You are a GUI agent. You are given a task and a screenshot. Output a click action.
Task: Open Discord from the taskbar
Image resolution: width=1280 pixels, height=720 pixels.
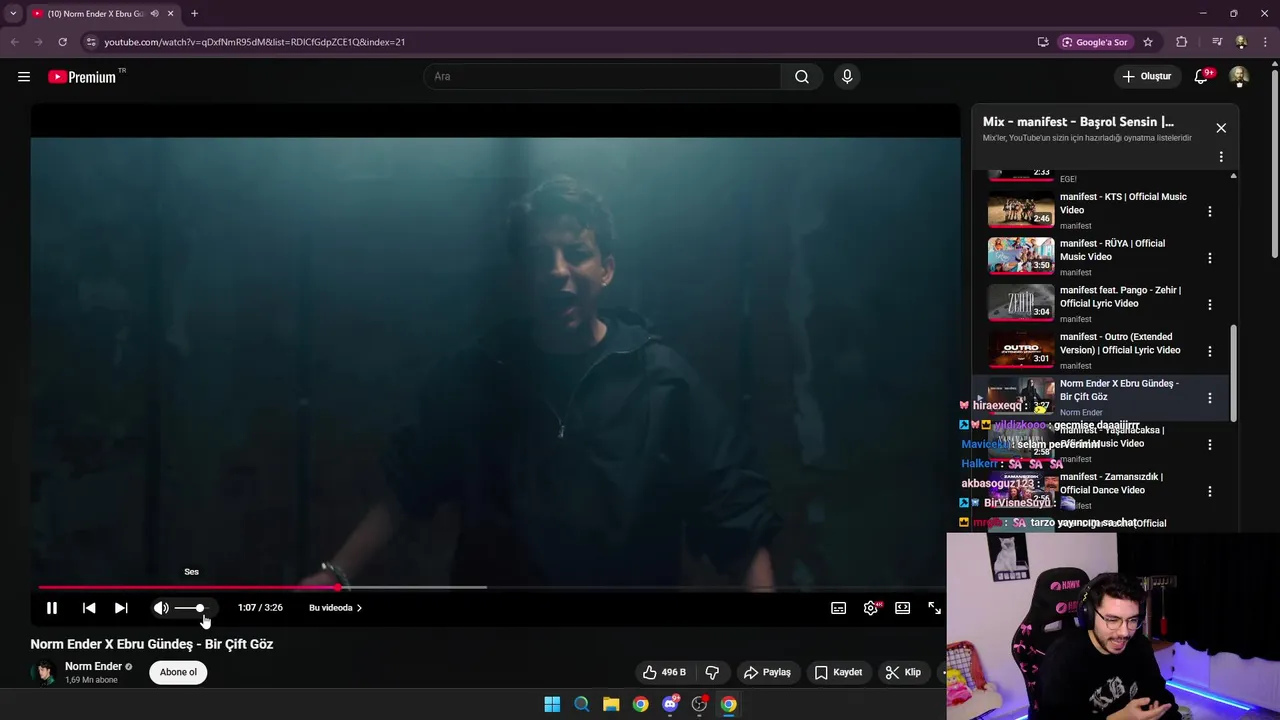(x=670, y=705)
